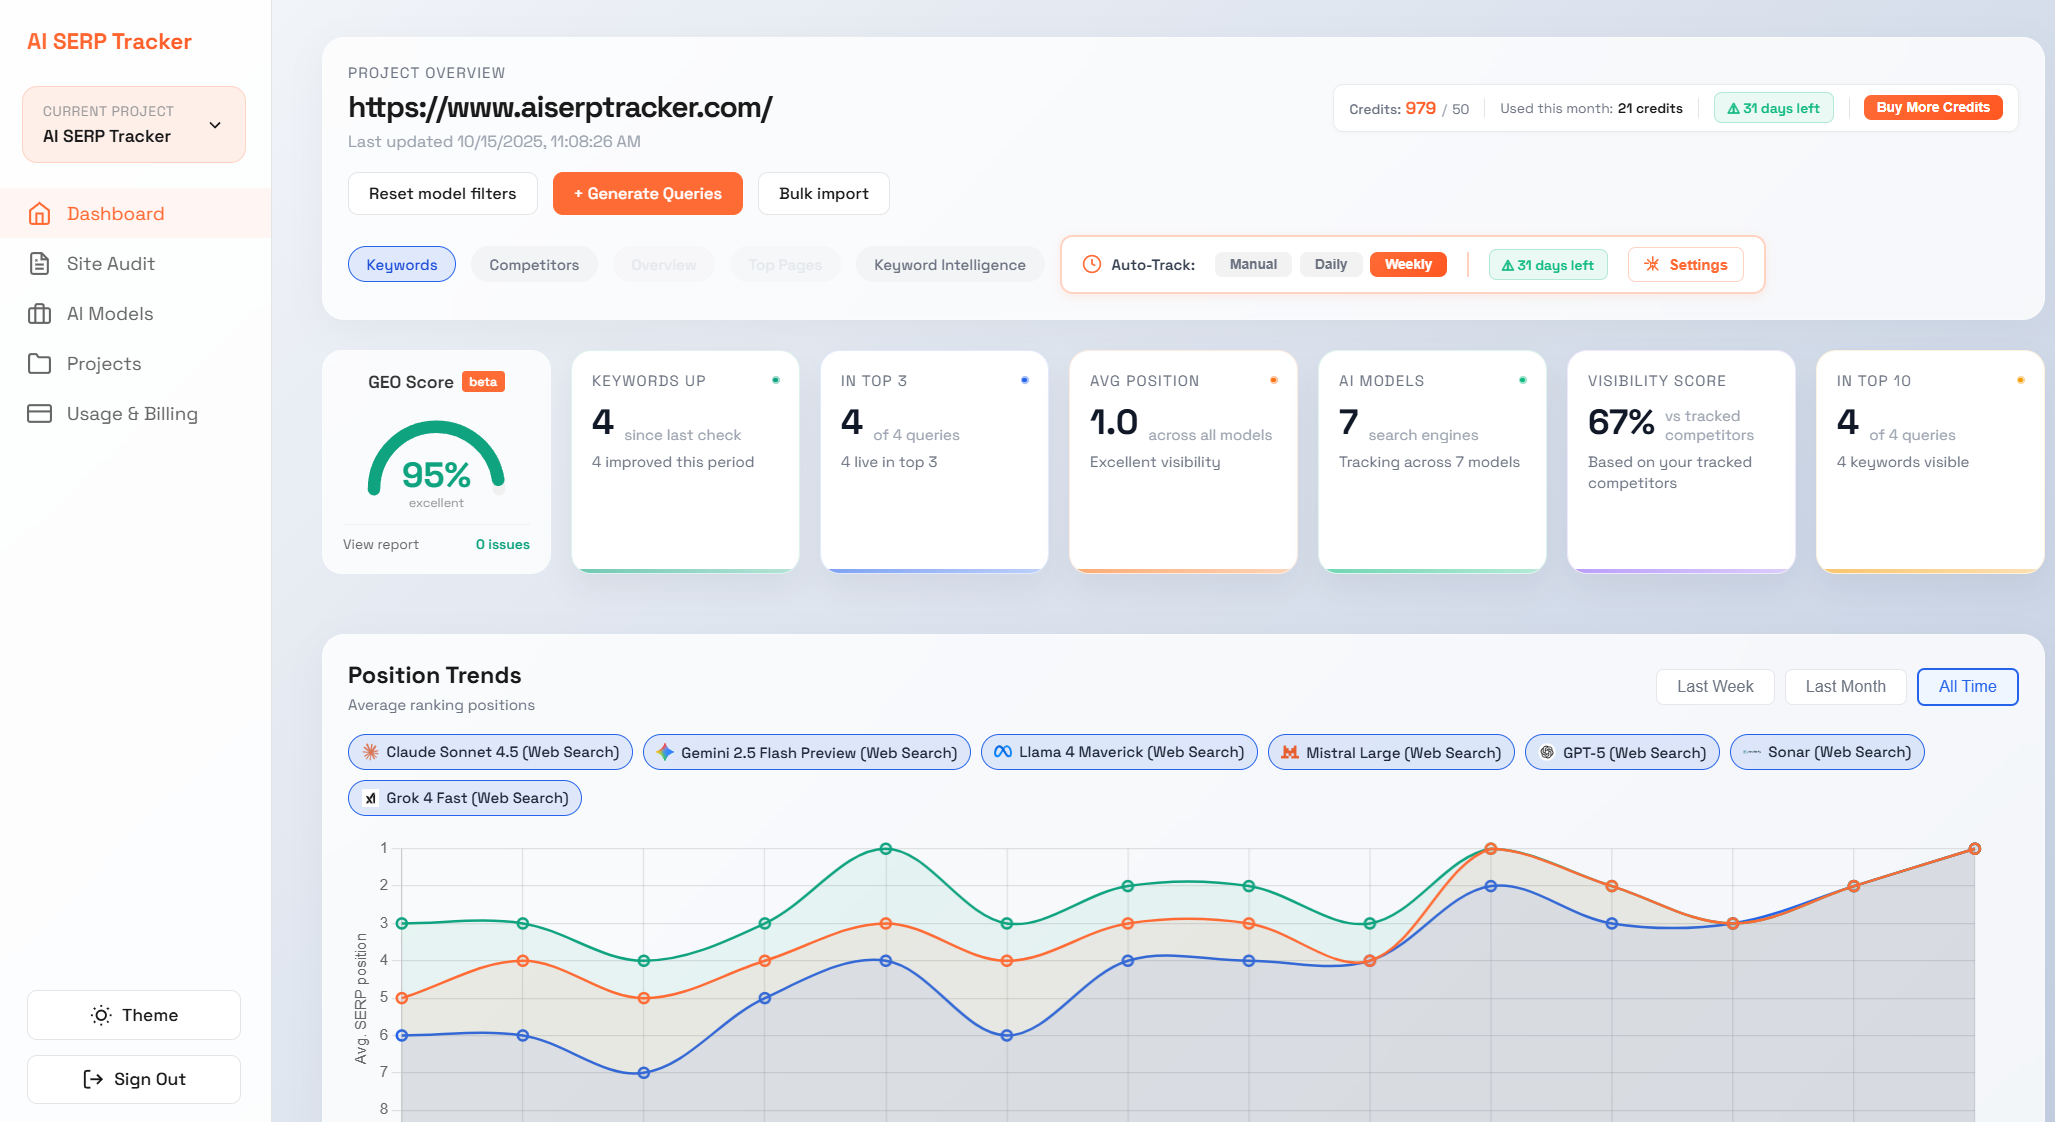Open the 0 issues link
The height and width of the screenshot is (1122, 2055).
point(502,544)
